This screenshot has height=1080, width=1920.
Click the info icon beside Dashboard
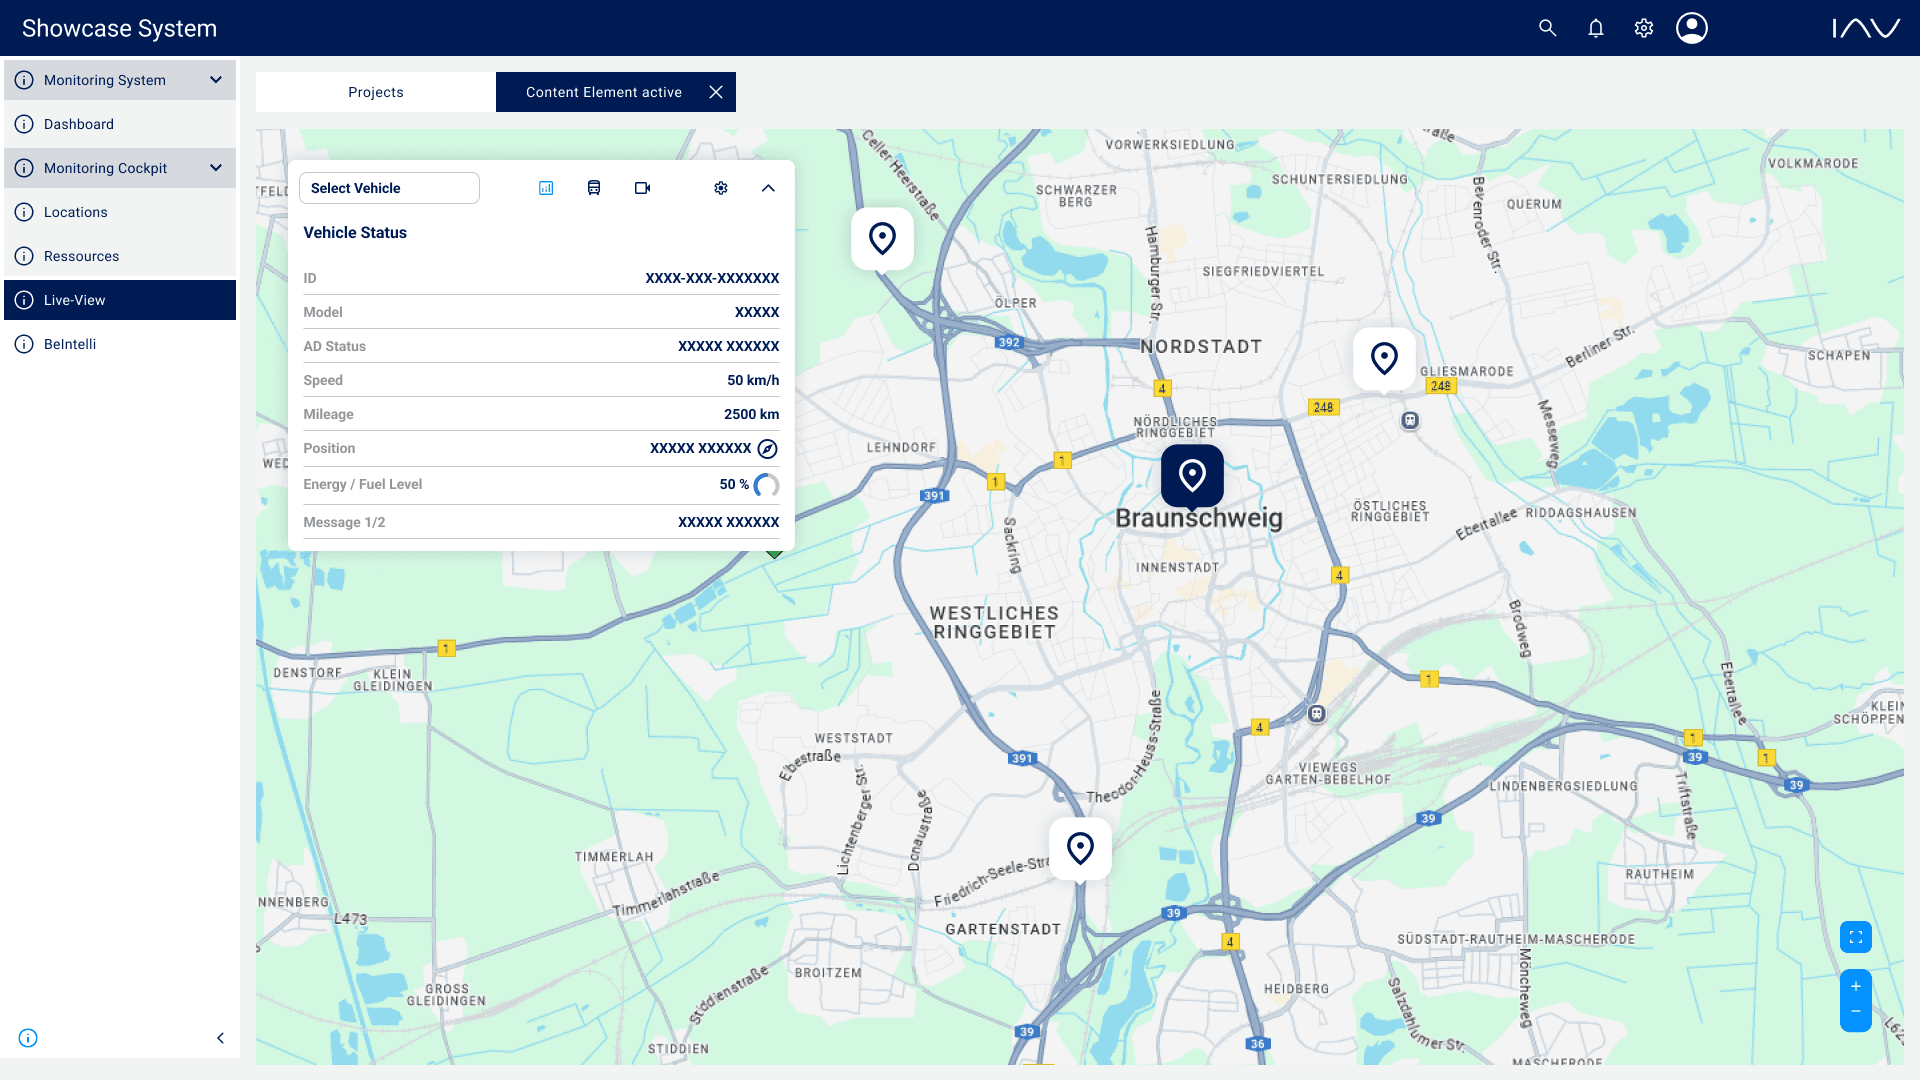(x=24, y=124)
